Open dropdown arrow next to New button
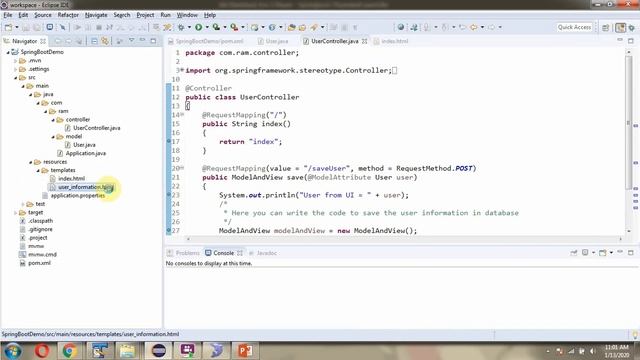The image size is (640, 360). tap(17, 27)
